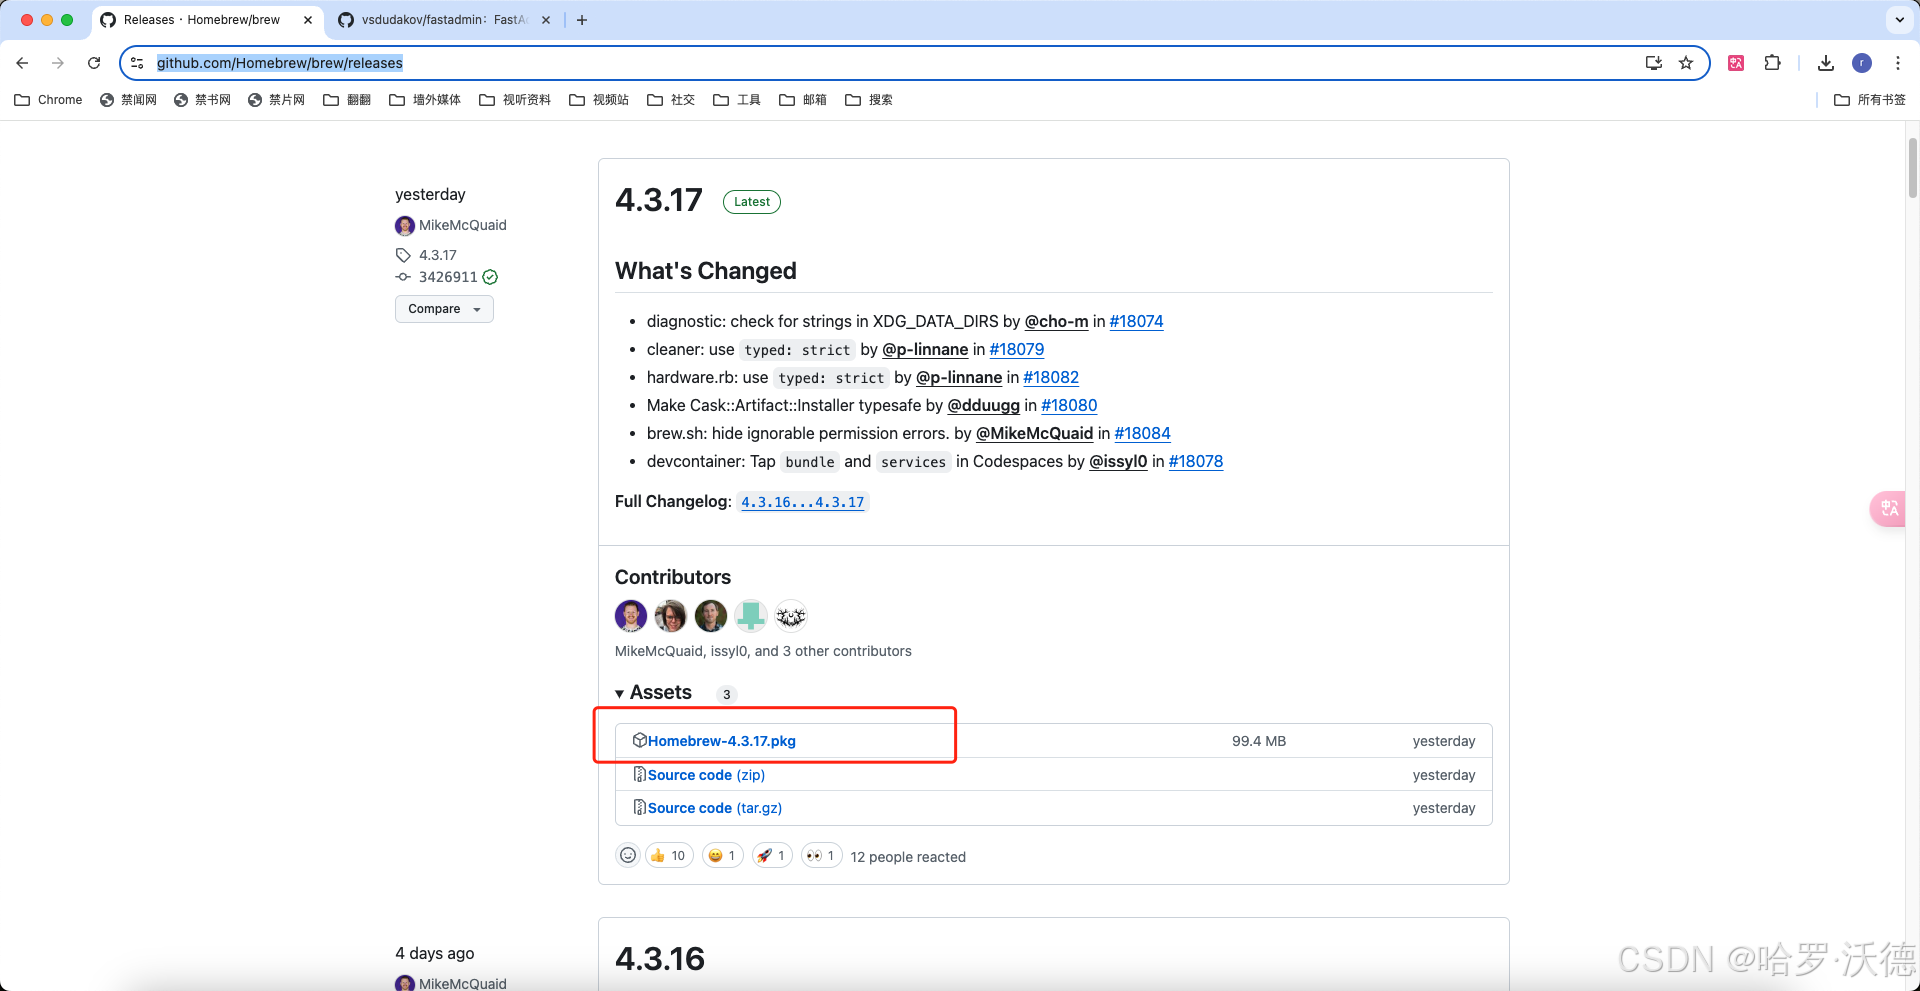Open the 社交 bookmarks folder
The width and height of the screenshot is (1920, 991).
coord(671,100)
